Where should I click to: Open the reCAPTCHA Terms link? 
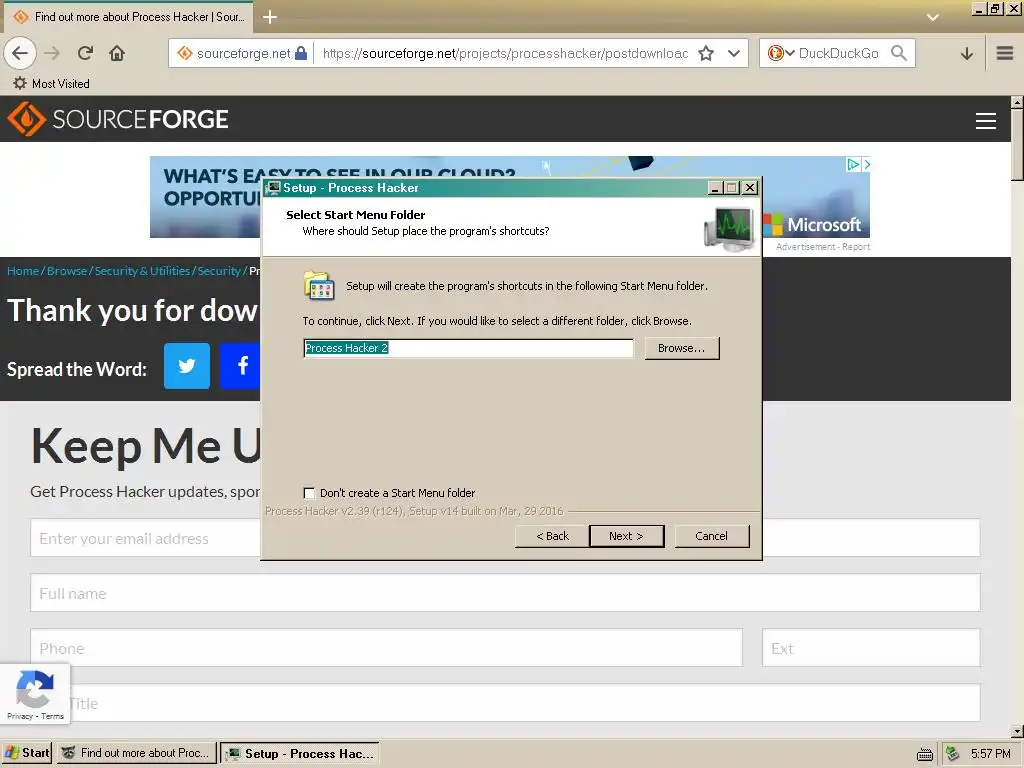pos(52,716)
